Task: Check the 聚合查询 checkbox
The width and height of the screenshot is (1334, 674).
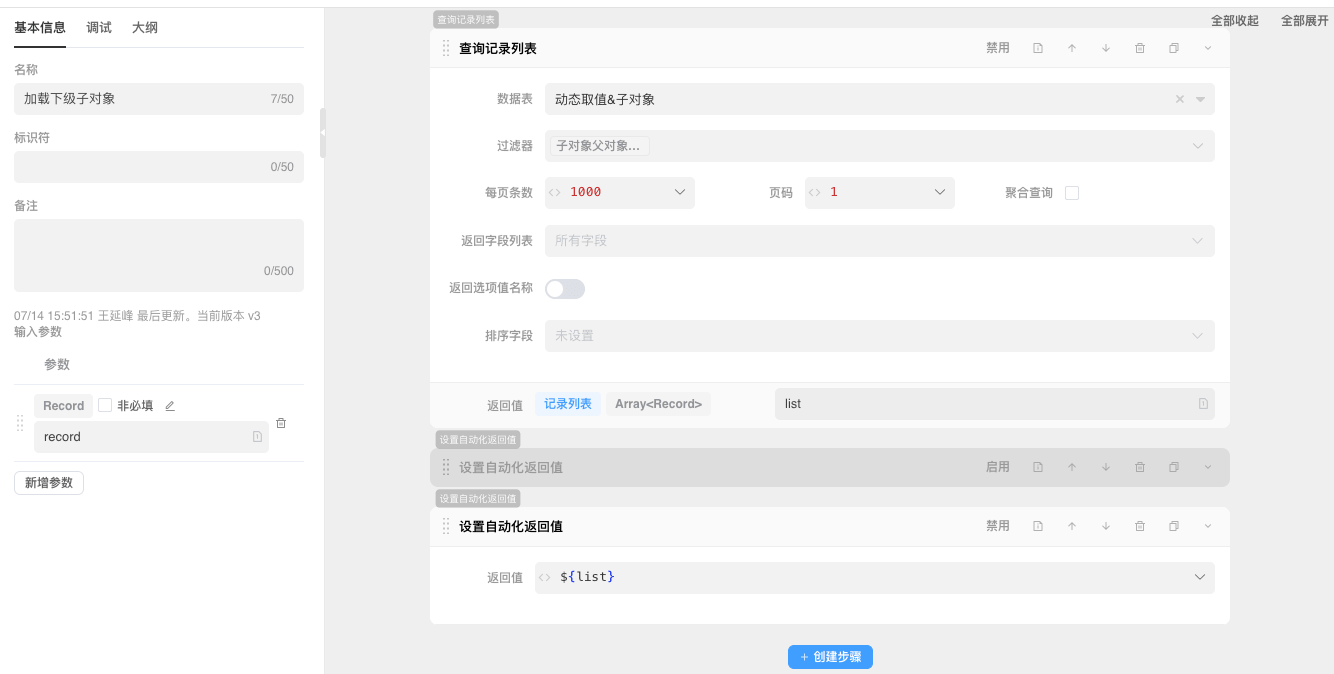Action: [x=1072, y=193]
